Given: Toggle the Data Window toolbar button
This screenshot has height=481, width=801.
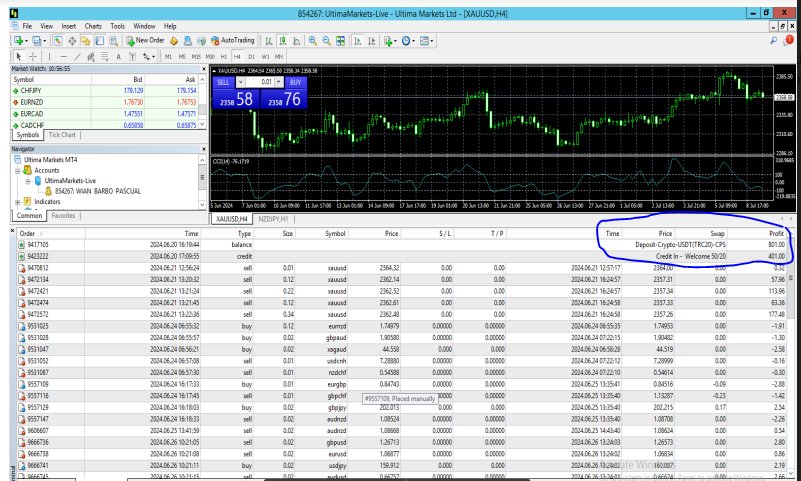Looking at the screenshot, I should [x=72, y=41].
